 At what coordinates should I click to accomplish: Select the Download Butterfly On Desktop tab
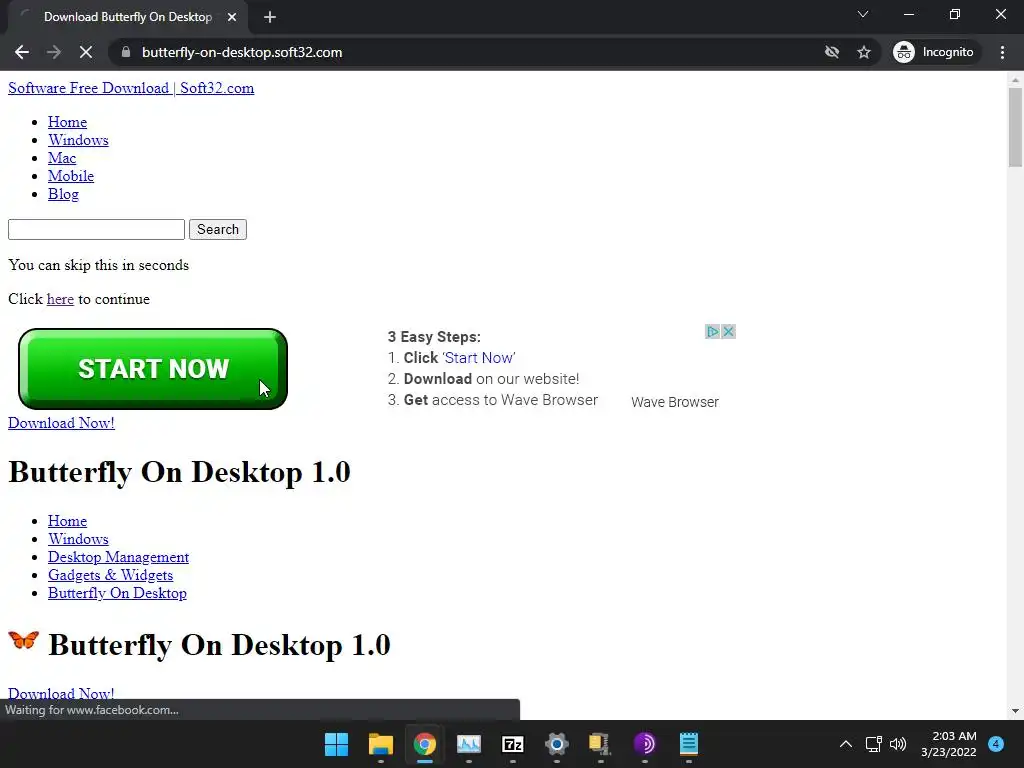pos(128,17)
